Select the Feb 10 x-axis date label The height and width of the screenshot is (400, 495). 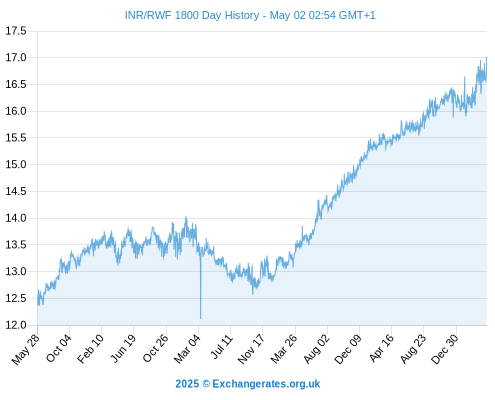tap(91, 348)
